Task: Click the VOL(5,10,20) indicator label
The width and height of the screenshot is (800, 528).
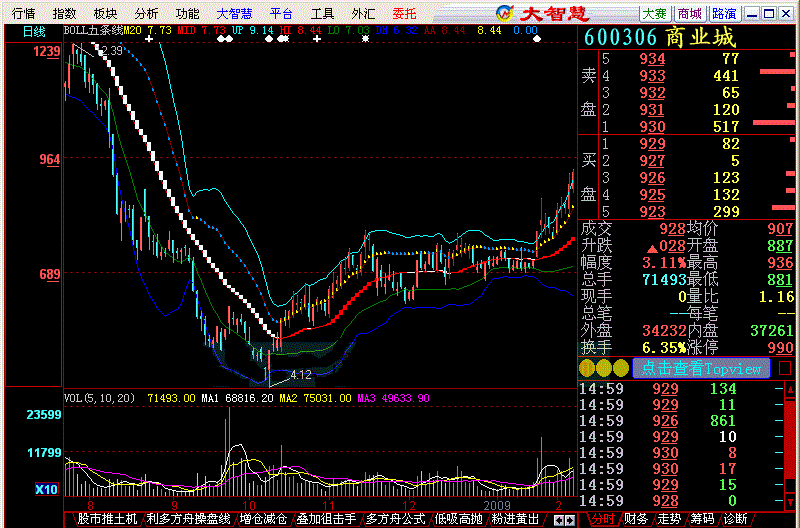Action: pyautogui.click(x=99, y=398)
